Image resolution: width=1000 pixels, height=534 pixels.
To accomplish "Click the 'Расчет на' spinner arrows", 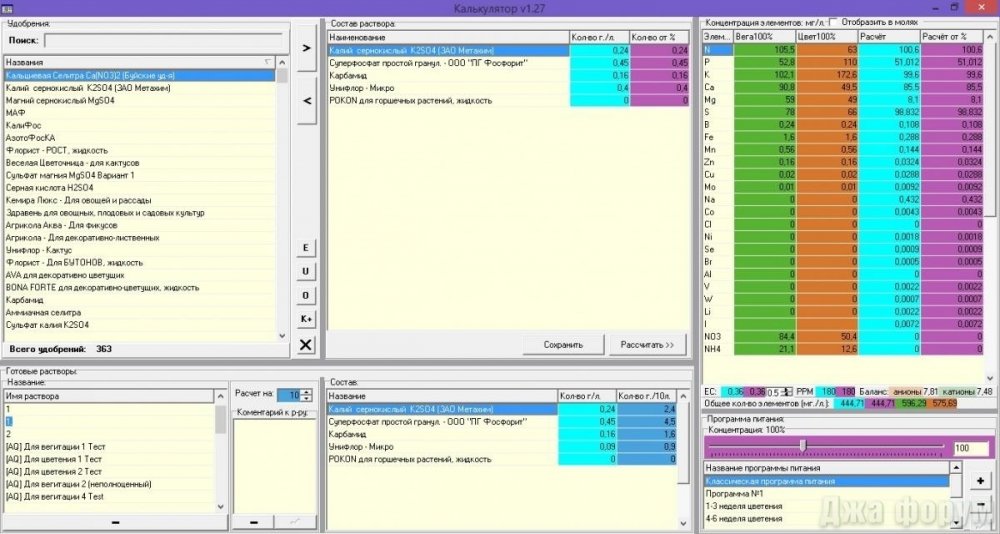I will [x=307, y=396].
